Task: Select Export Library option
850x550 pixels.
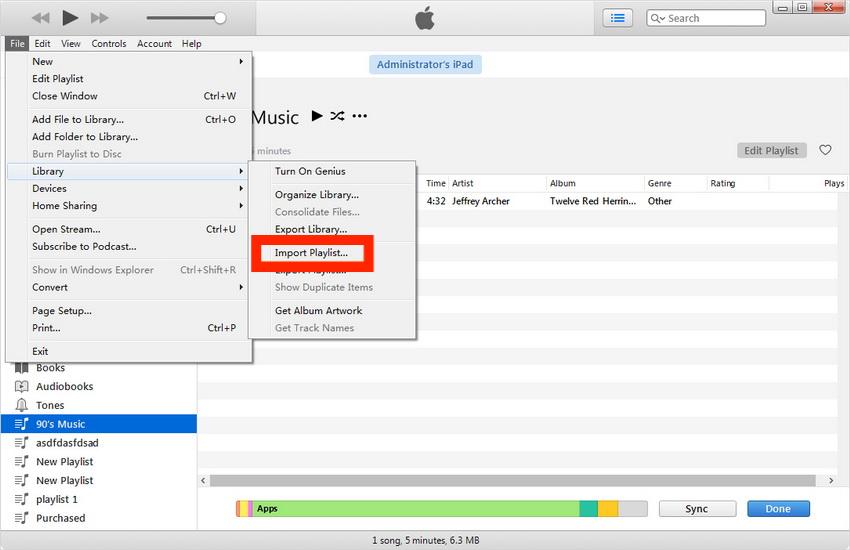Action: point(332,229)
